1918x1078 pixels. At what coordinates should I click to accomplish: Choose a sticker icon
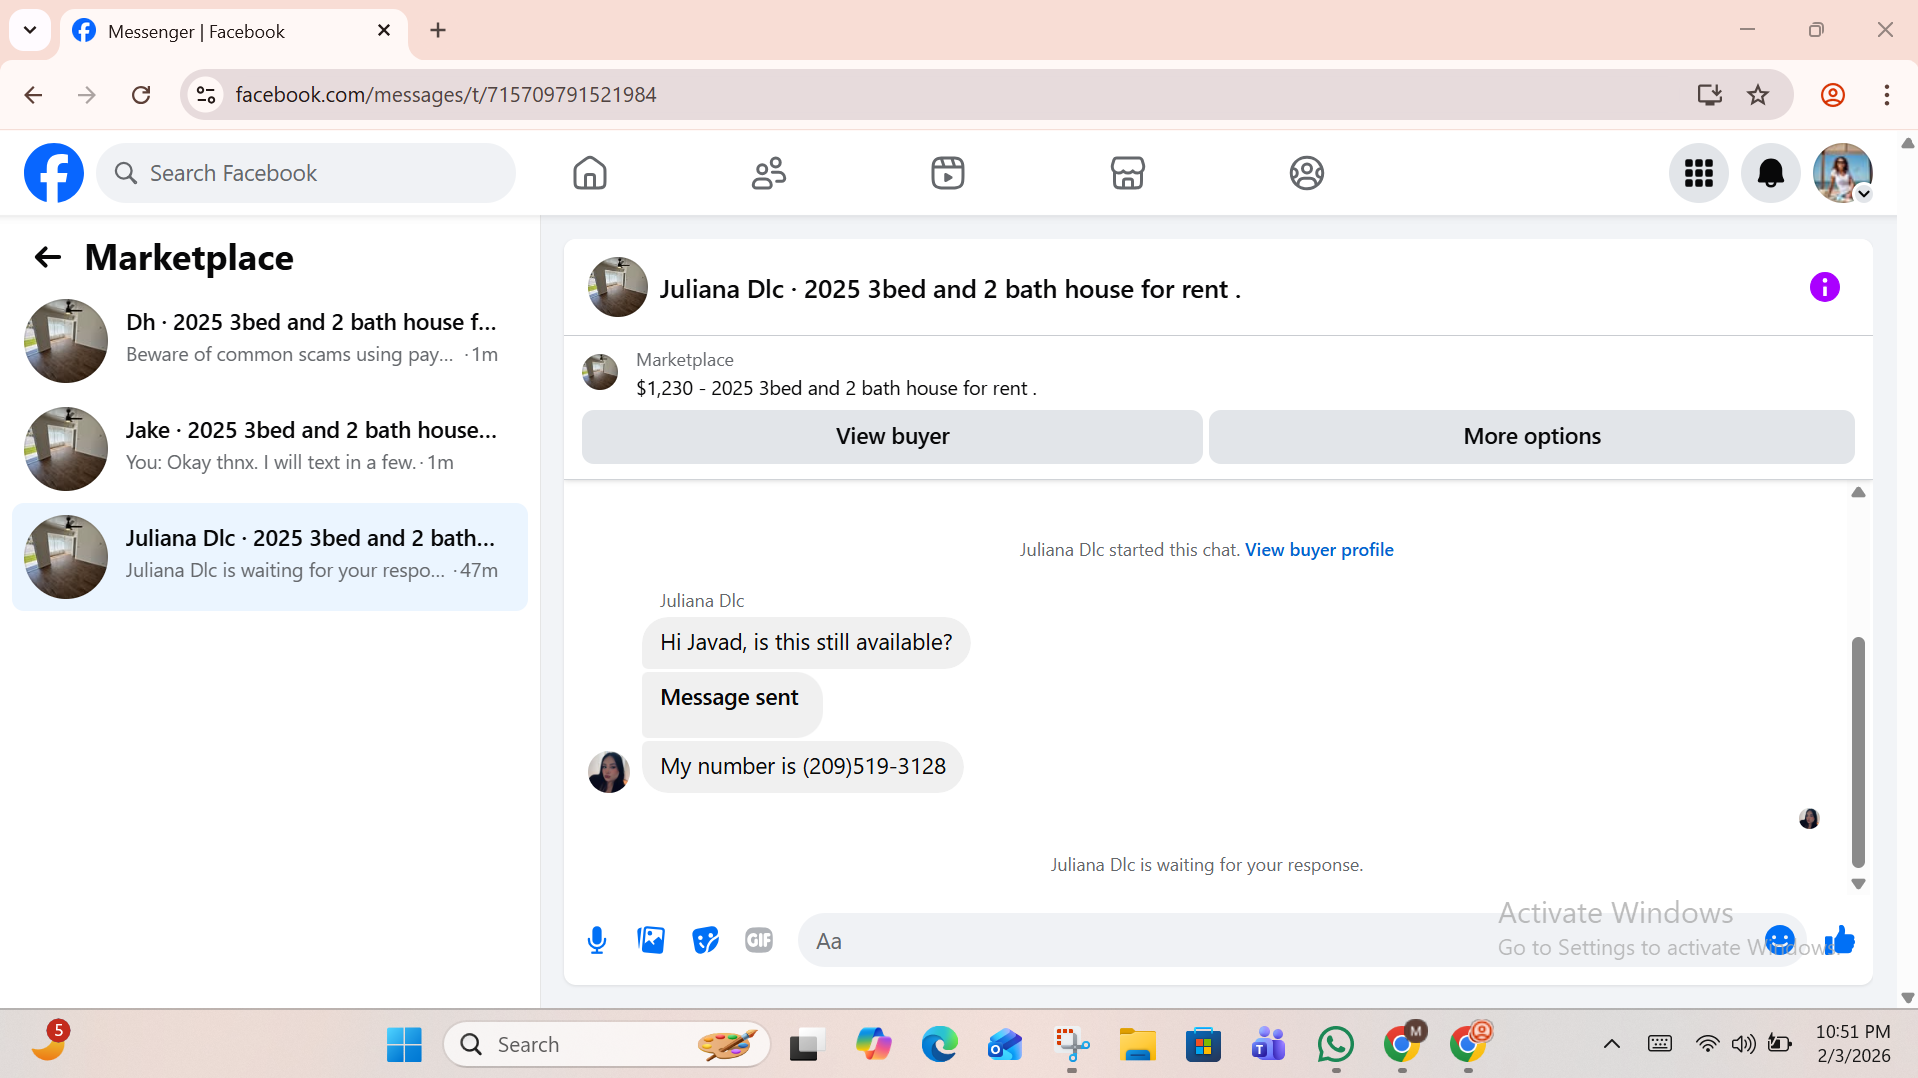pos(706,940)
